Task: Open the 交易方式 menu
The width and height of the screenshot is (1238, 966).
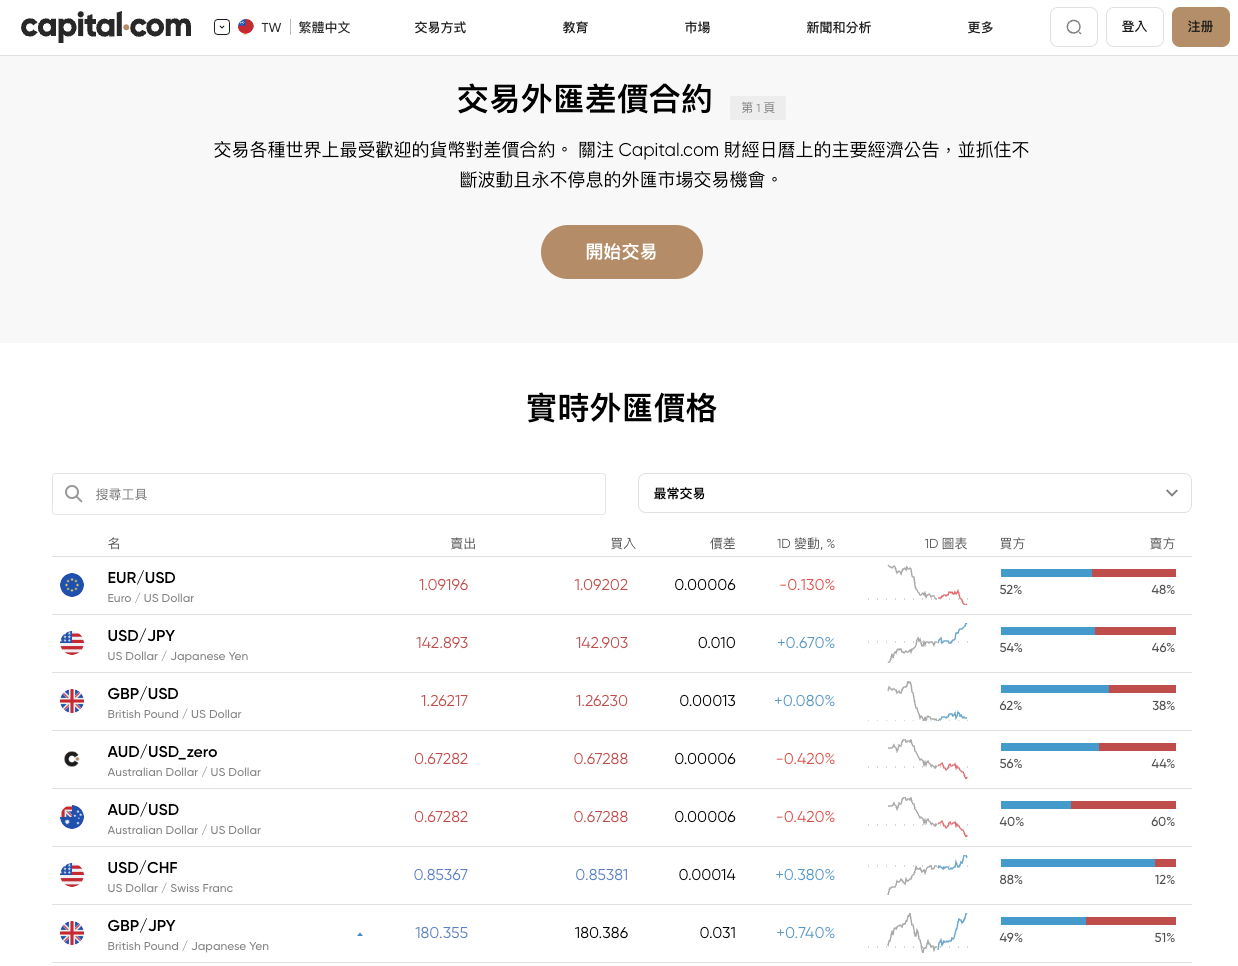Action: (440, 28)
